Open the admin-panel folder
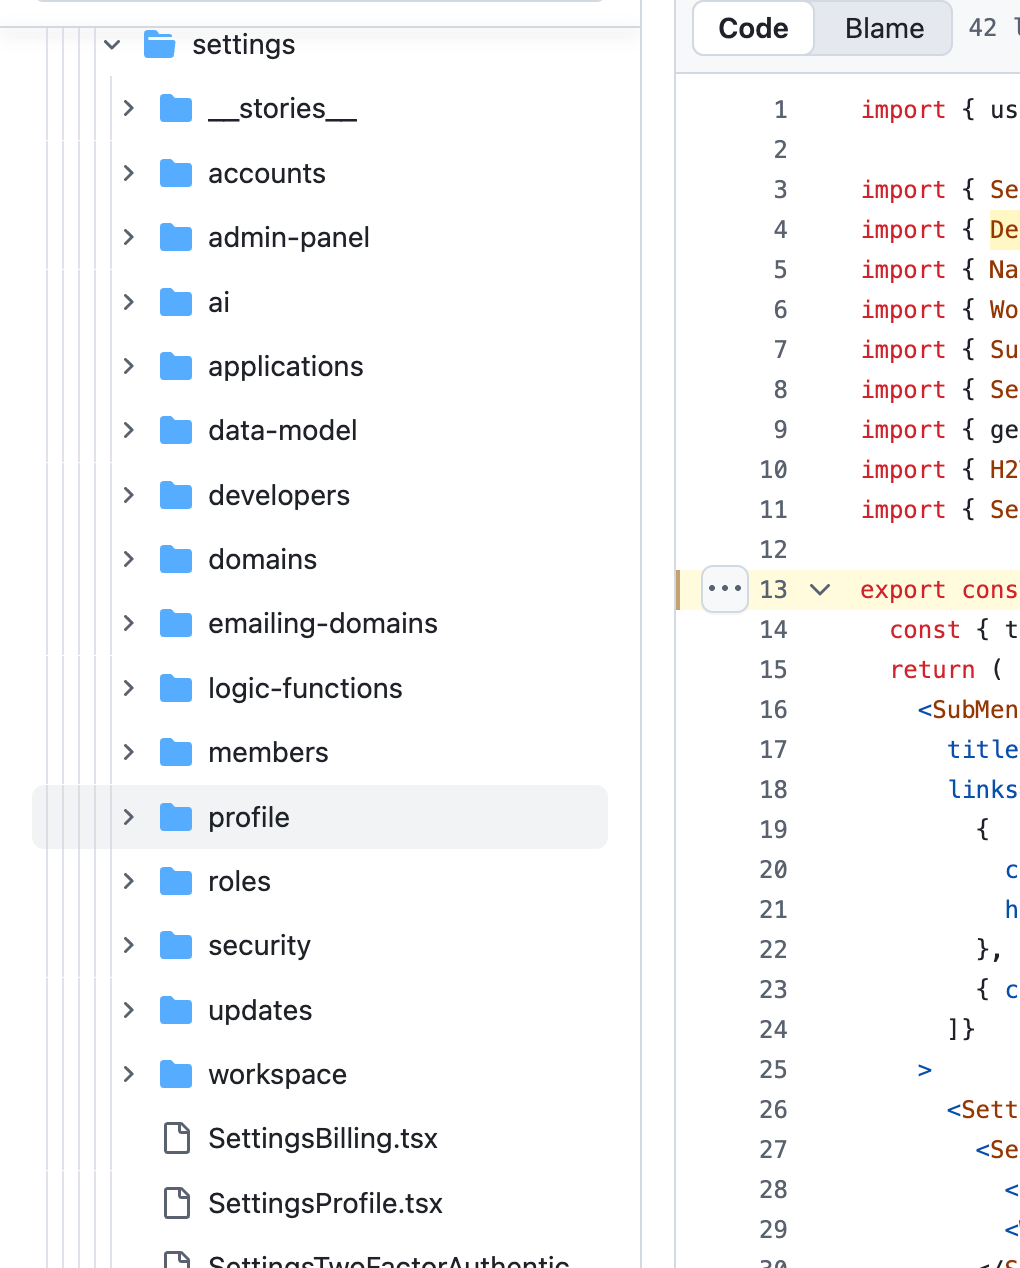The height and width of the screenshot is (1268, 1020). pos(289,237)
